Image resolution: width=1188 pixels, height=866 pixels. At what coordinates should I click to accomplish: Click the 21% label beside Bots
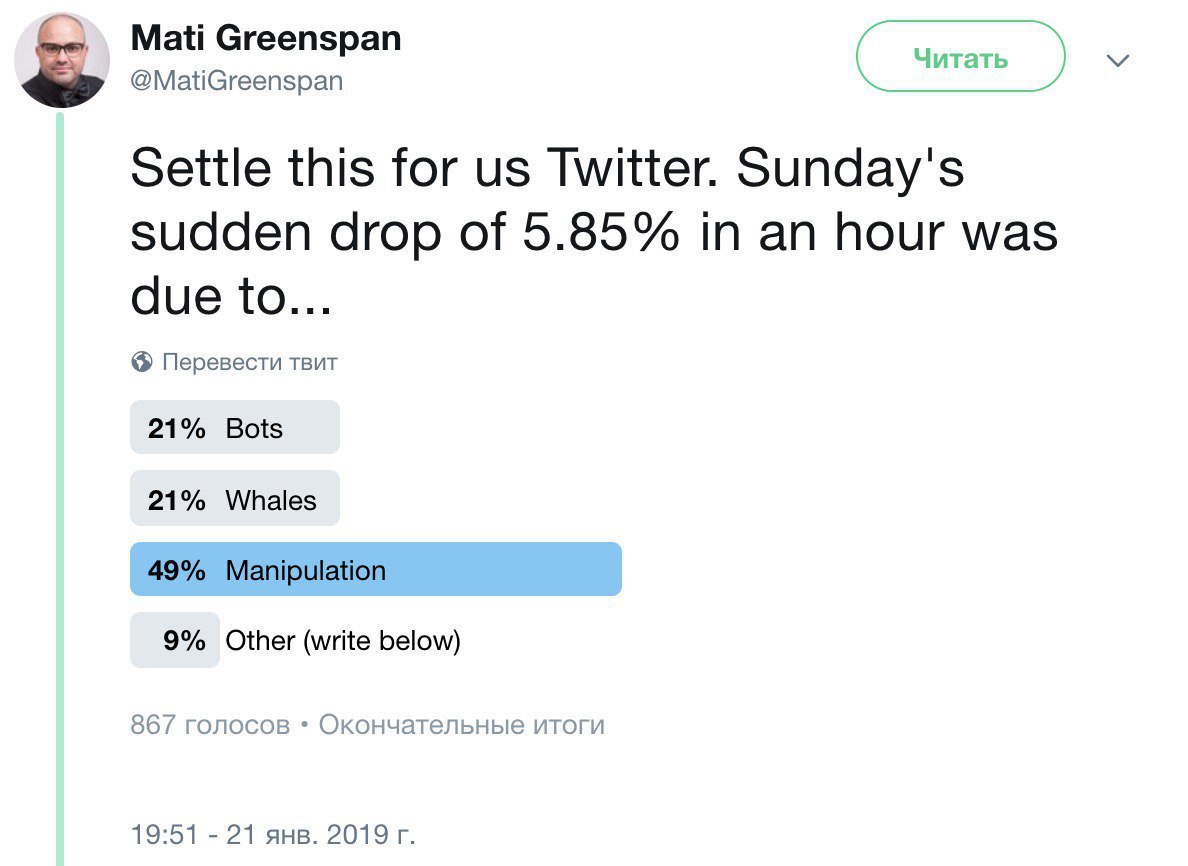pyautogui.click(x=177, y=428)
